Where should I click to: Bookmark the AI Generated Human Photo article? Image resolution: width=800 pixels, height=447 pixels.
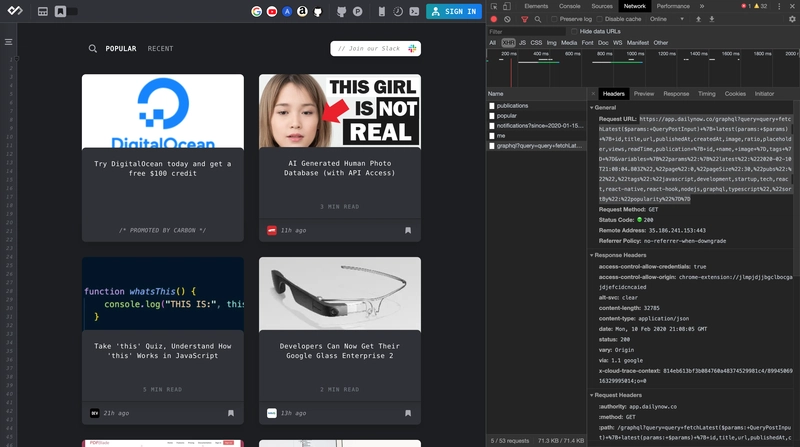(x=408, y=230)
